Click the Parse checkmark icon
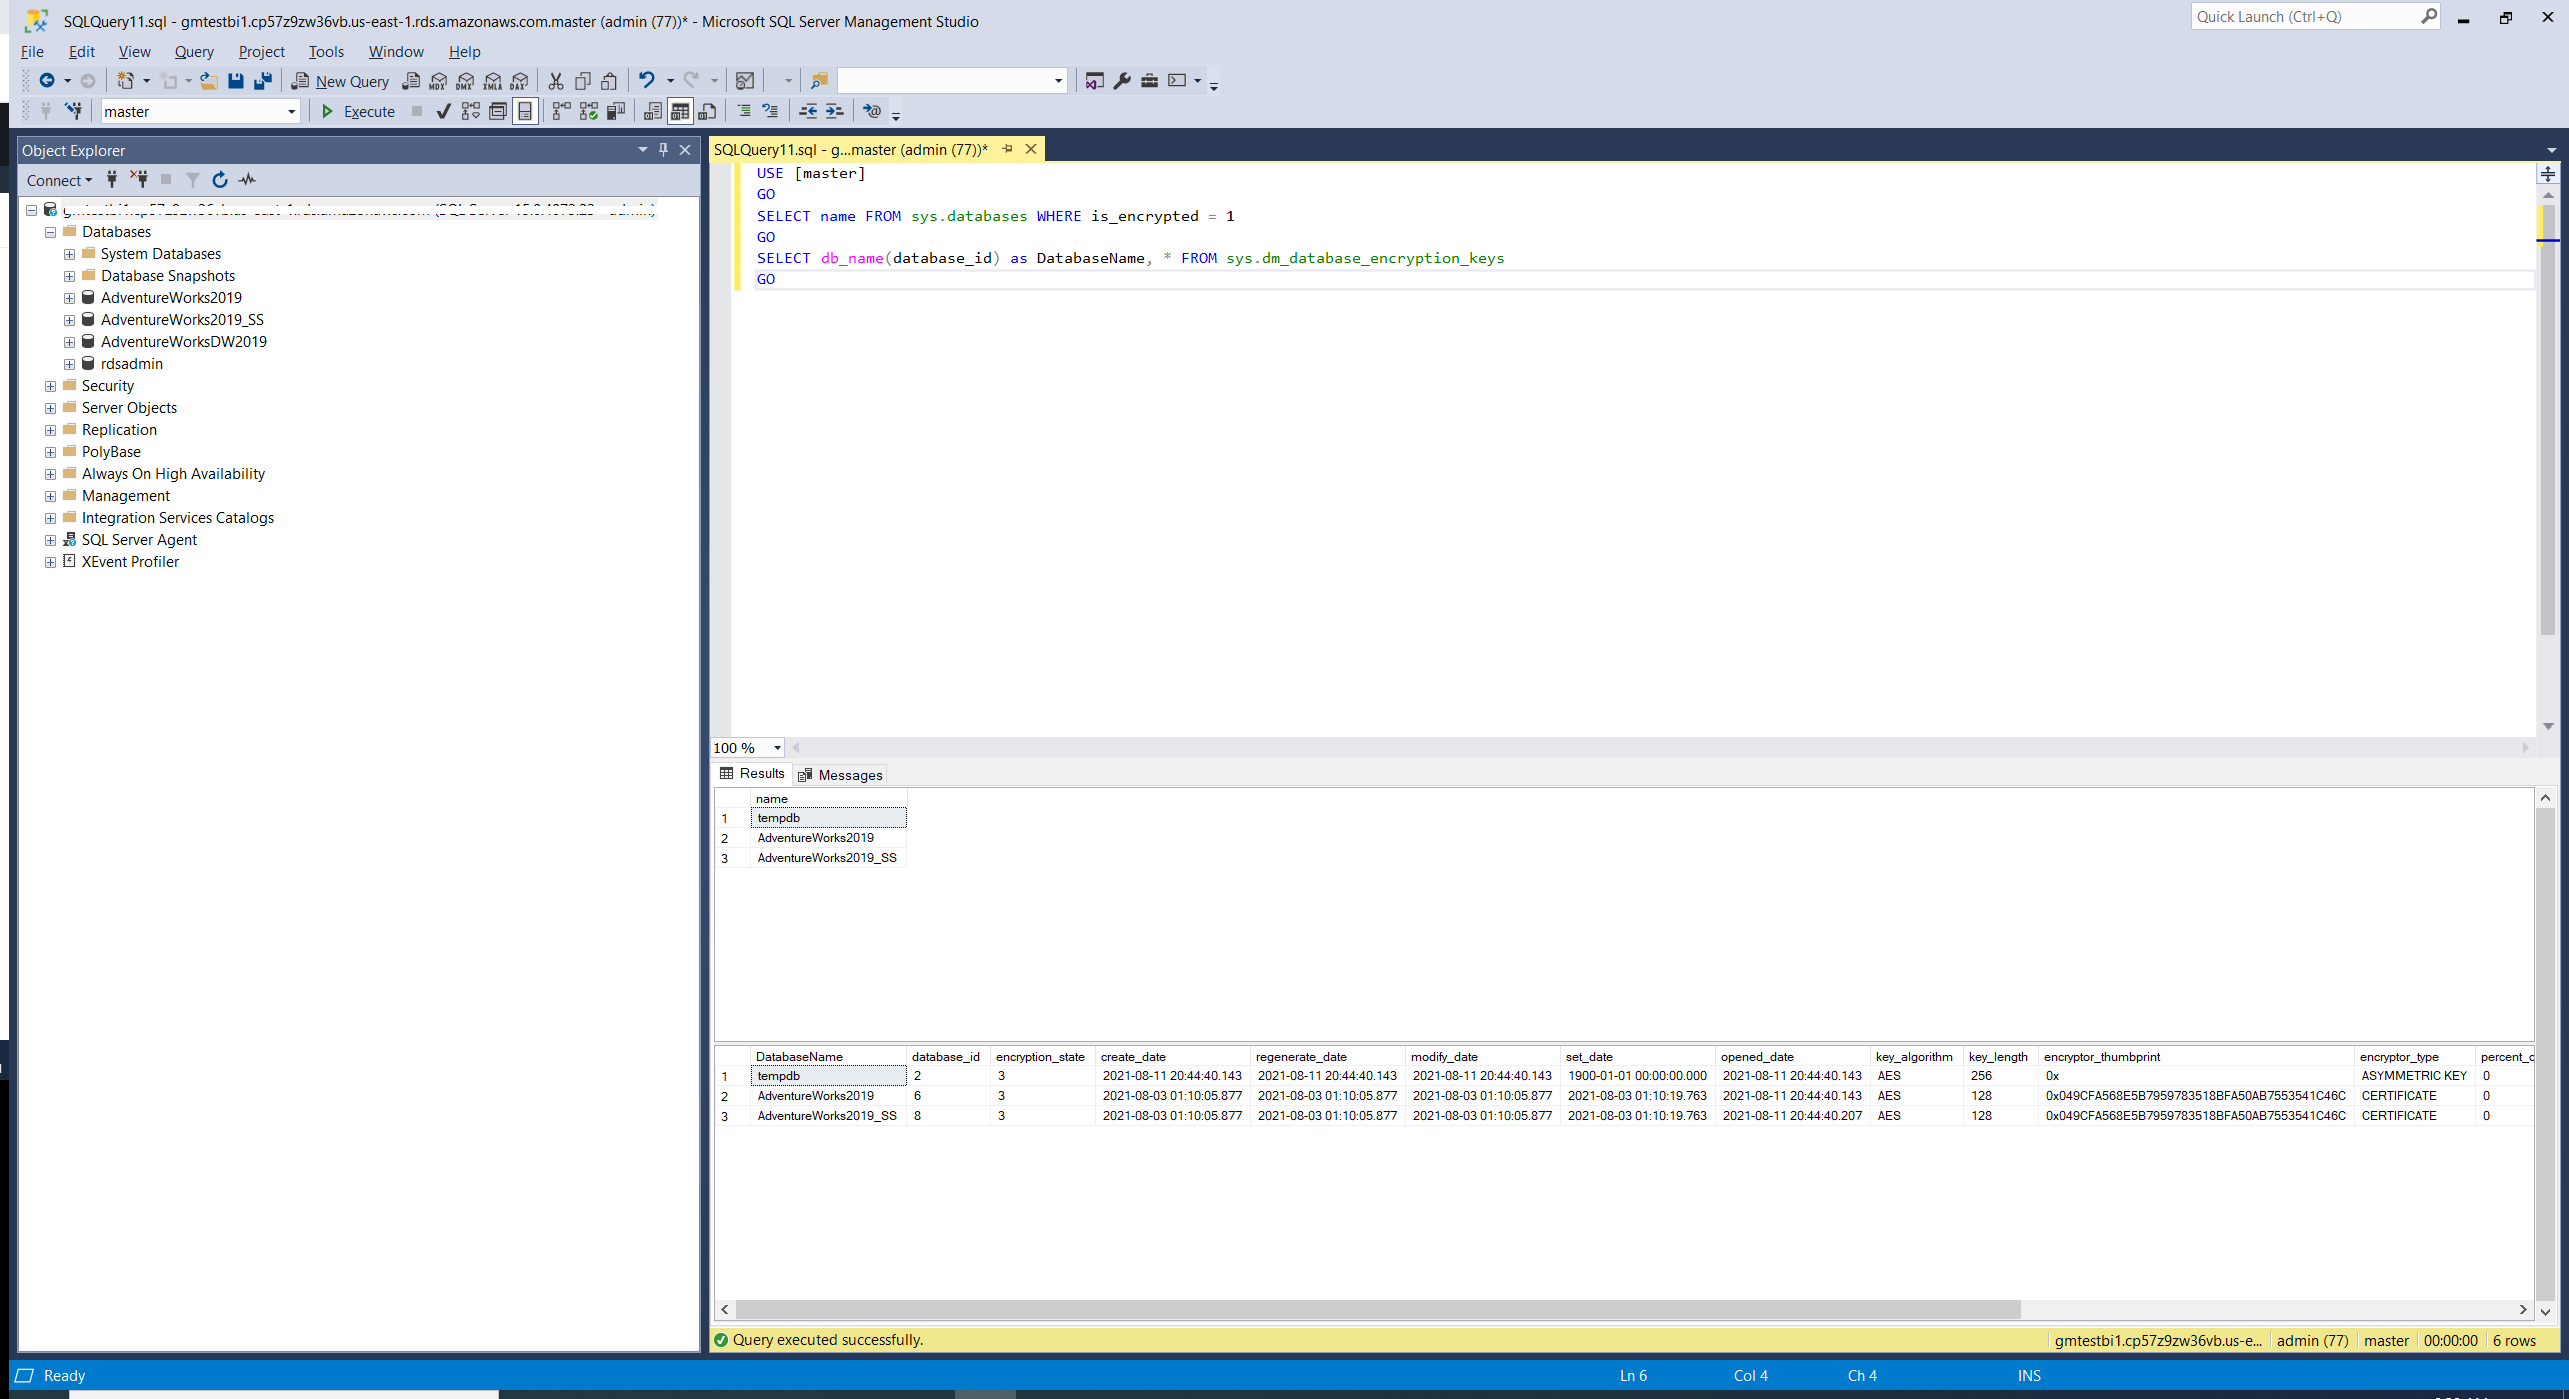This screenshot has height=1399, width=2569. 443,111
